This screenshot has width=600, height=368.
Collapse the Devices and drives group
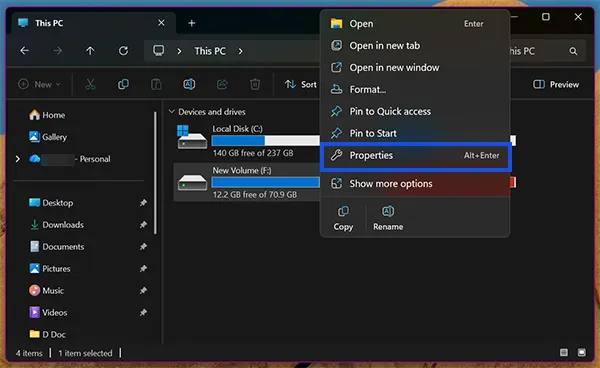172,112
